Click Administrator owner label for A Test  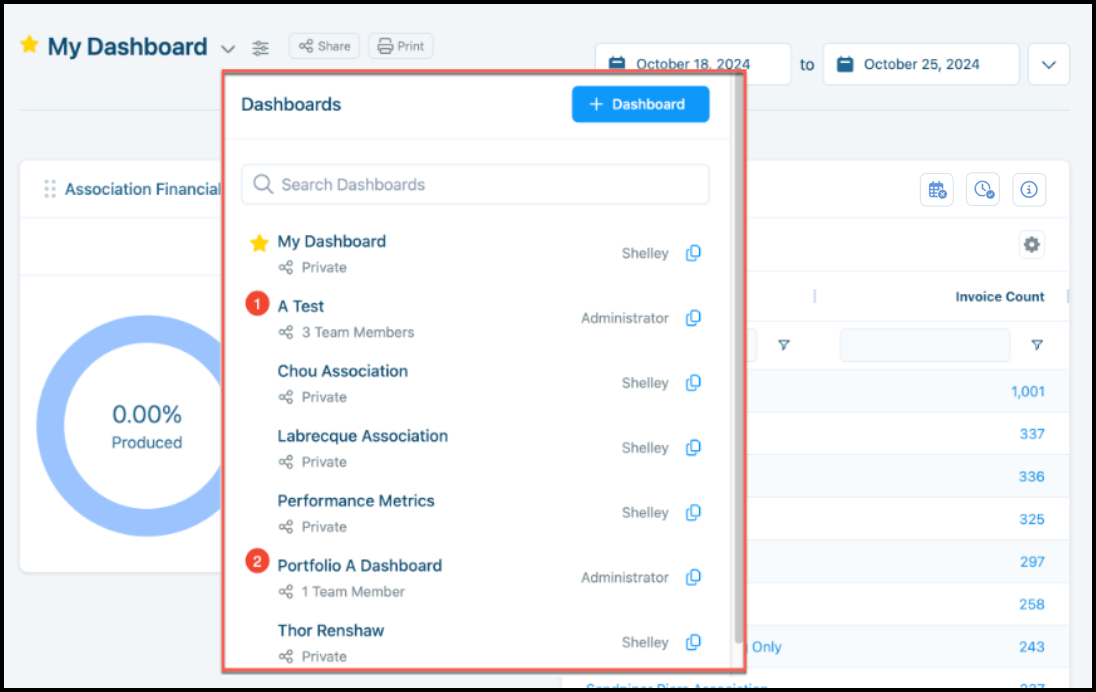point(625,318)
